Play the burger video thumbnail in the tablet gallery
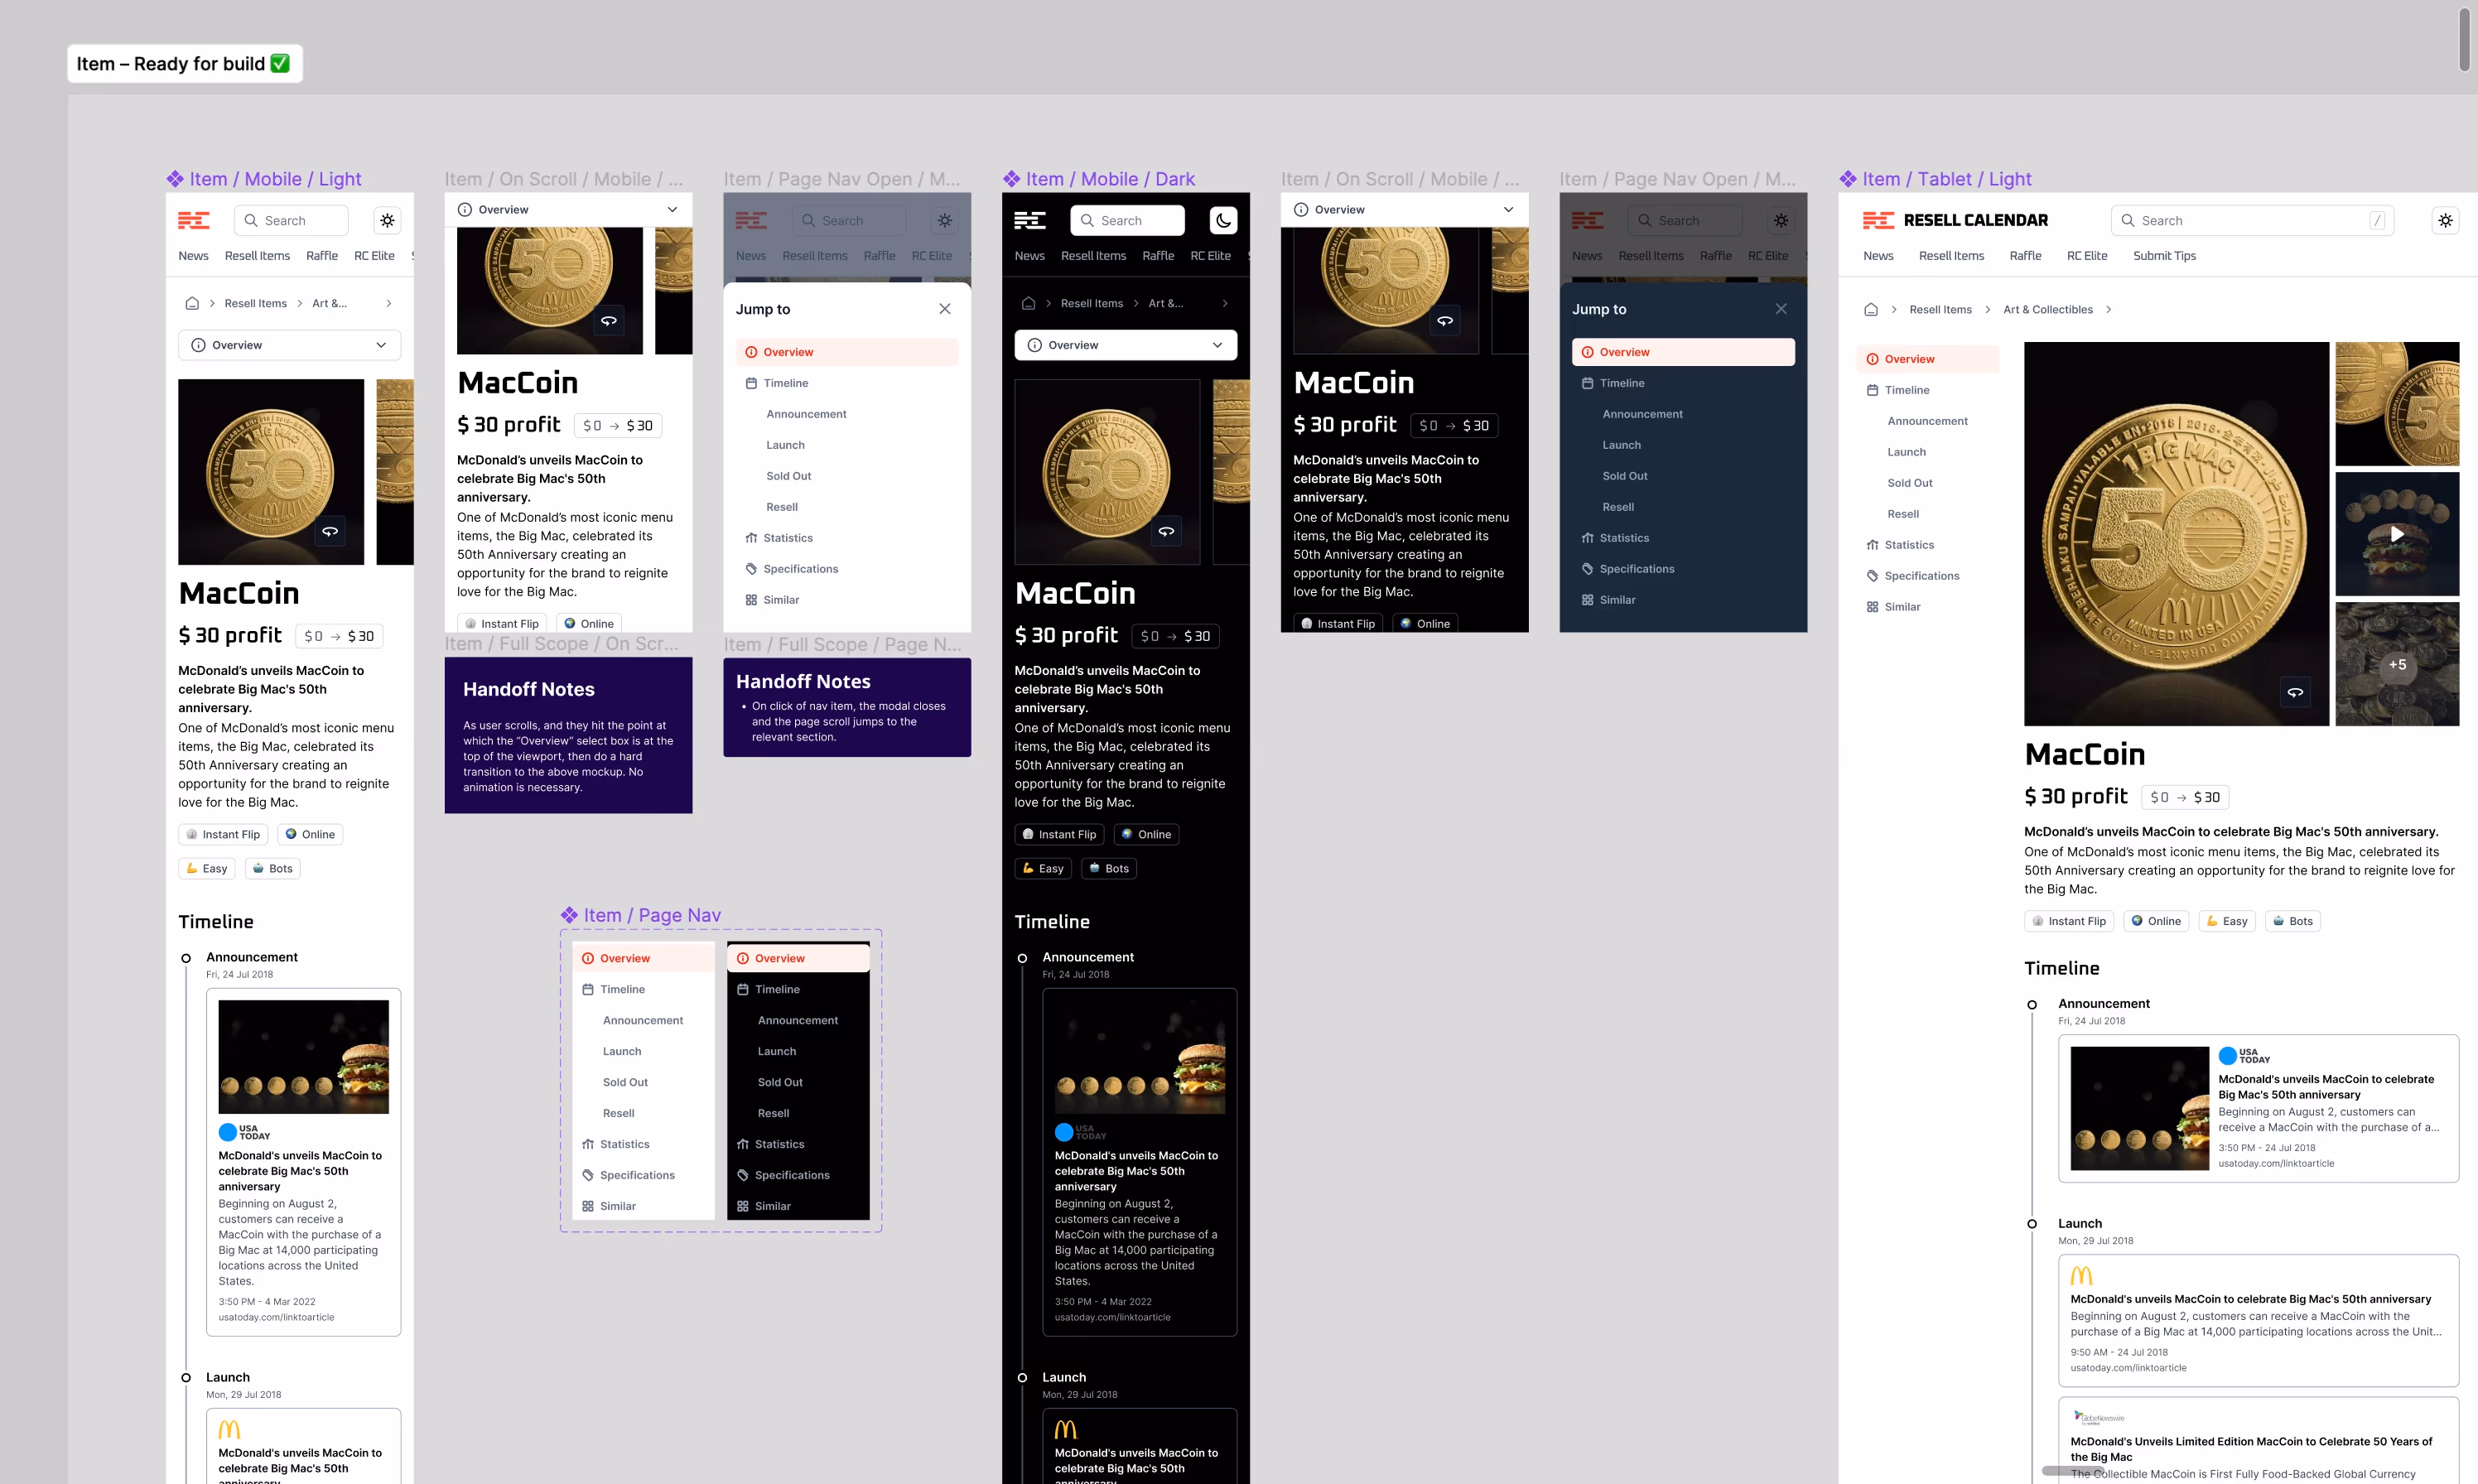This screenshot has width=2478, height=1484. point(2398,533)
